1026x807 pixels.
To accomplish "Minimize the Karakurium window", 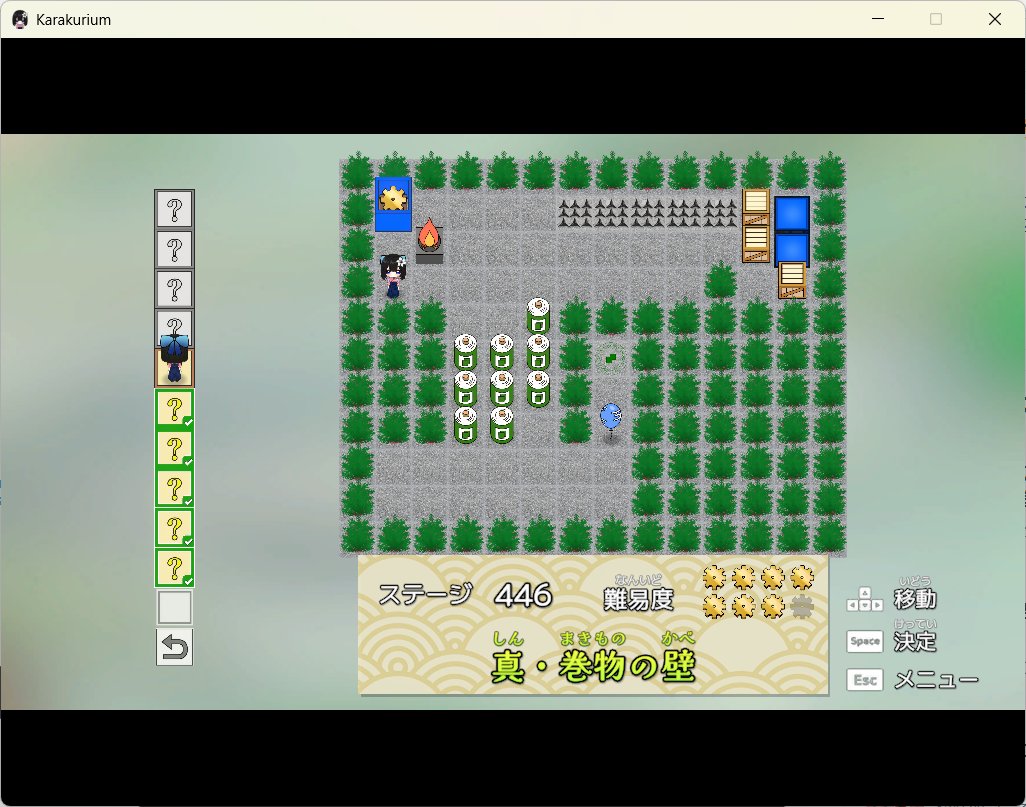I will 878,19.
